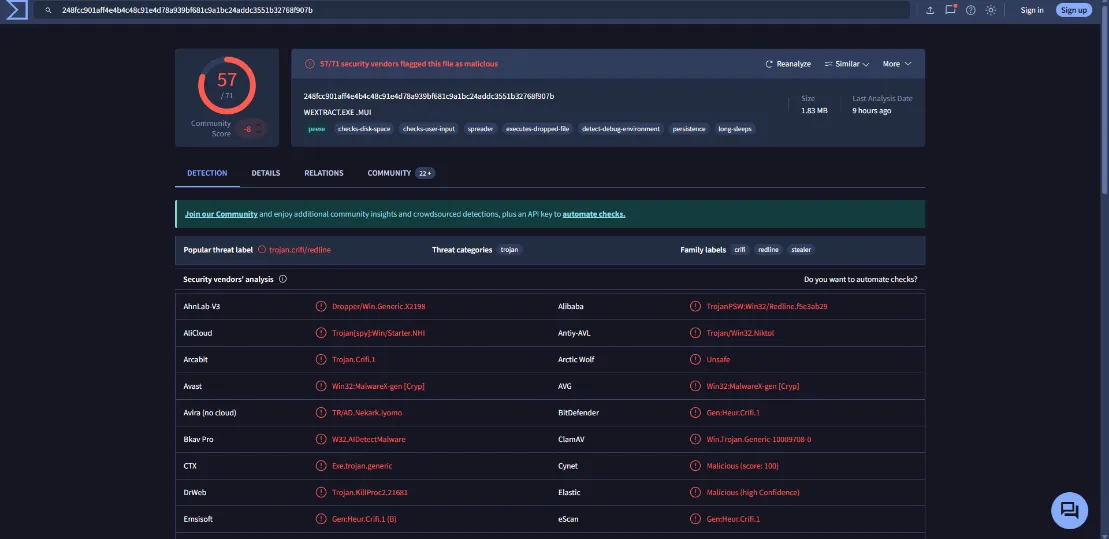Open the upload file icon
1109x539 pixels.
930,10
